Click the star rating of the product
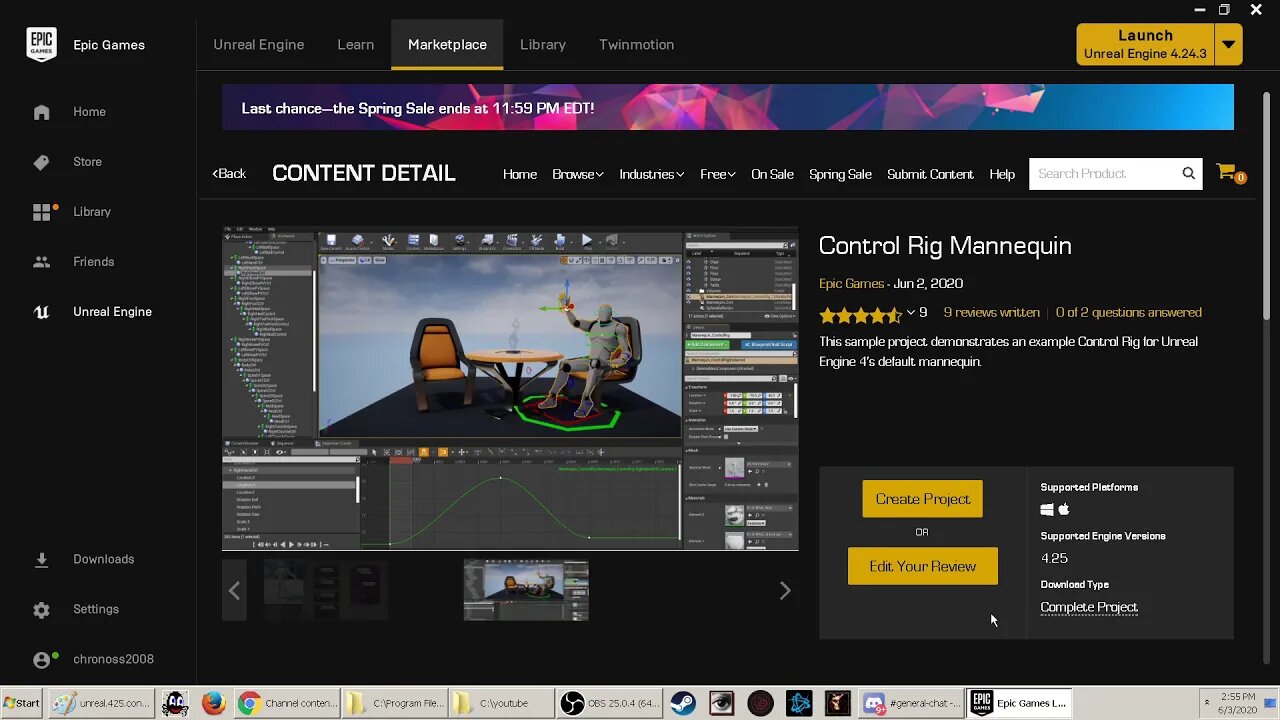Screen dimensions: 1280x720 click(860, 314)
